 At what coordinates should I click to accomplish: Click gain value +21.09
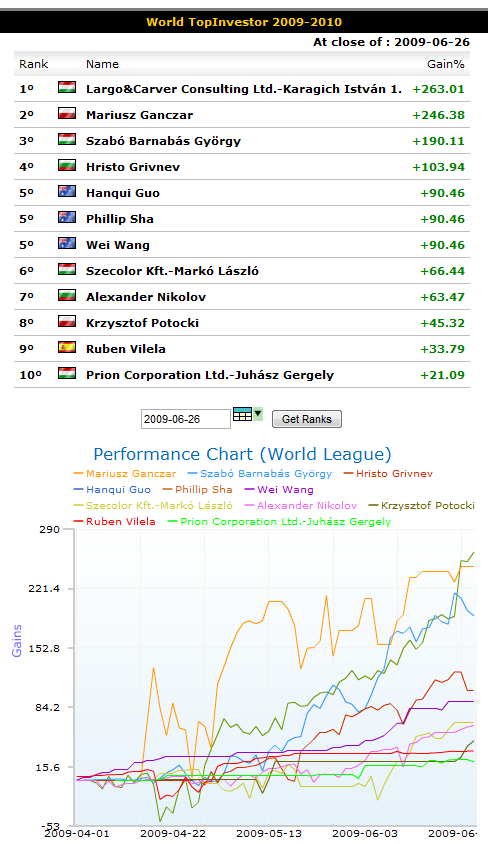442,375
